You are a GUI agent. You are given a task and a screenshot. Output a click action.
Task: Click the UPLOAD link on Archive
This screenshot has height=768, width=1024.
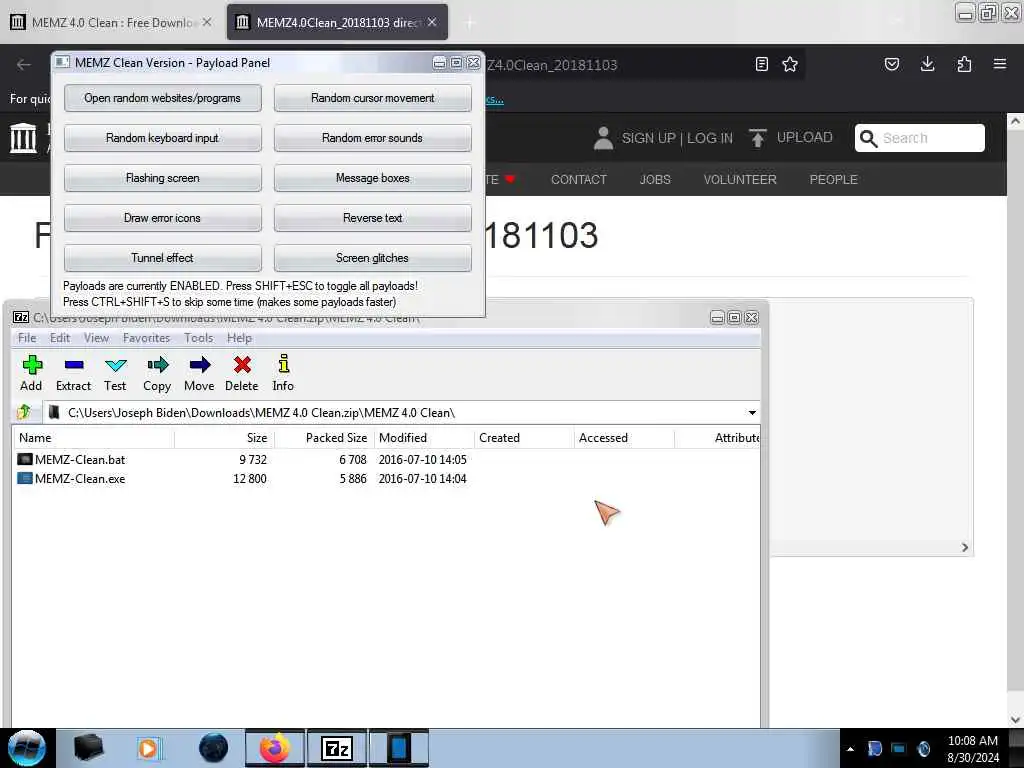point(805,137)
